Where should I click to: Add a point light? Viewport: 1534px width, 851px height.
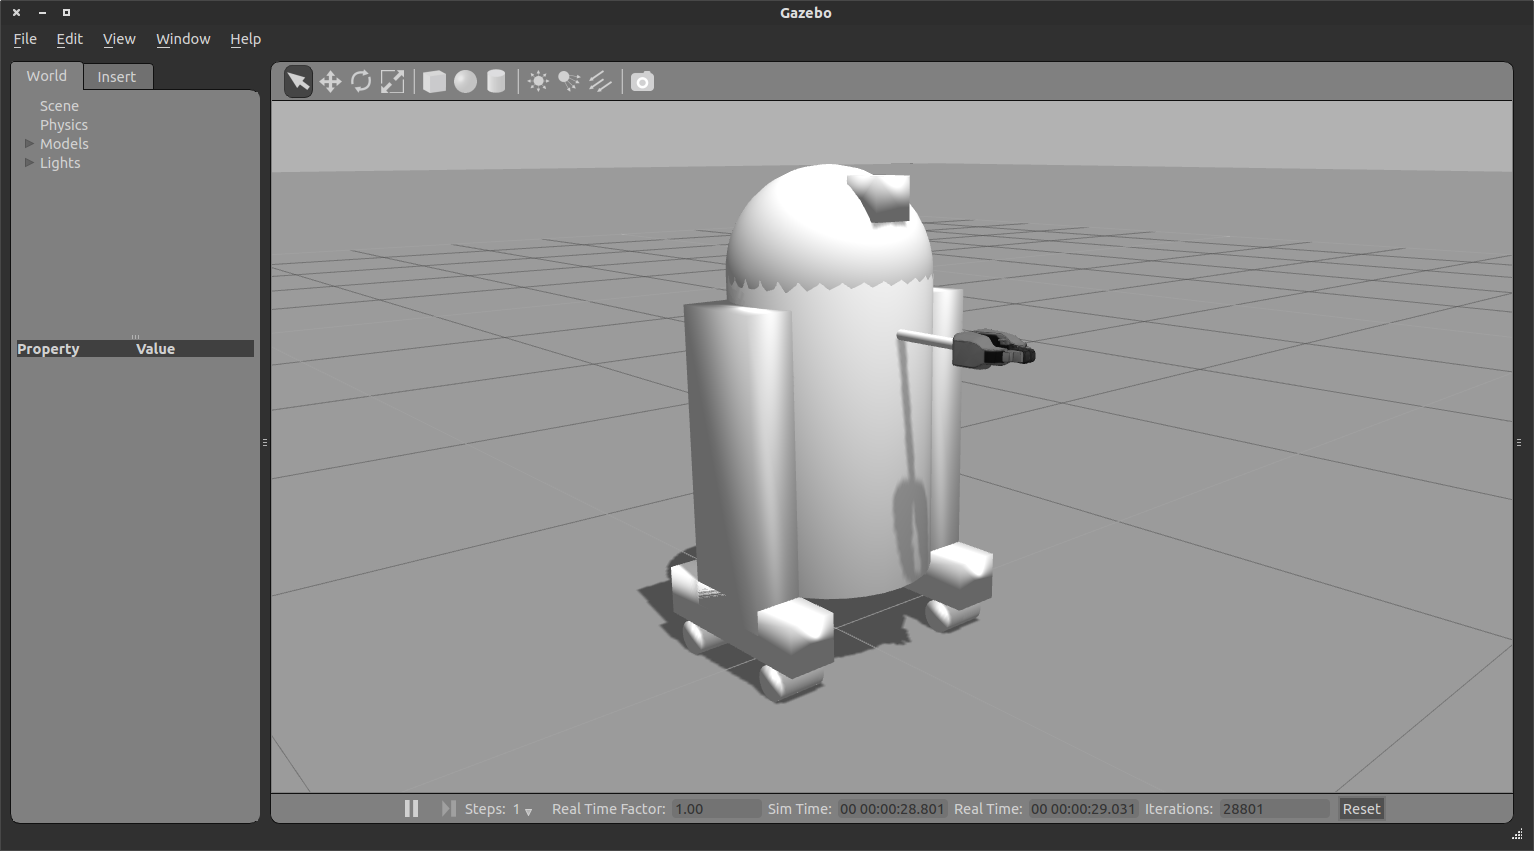[x=538, y=81]
